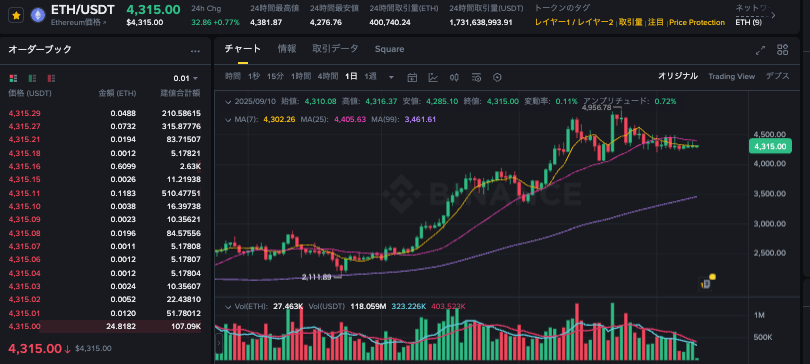Click the MA(99) value 3,461.61
Viewport: 810px width, 364px height.
[x=420, y=119]
